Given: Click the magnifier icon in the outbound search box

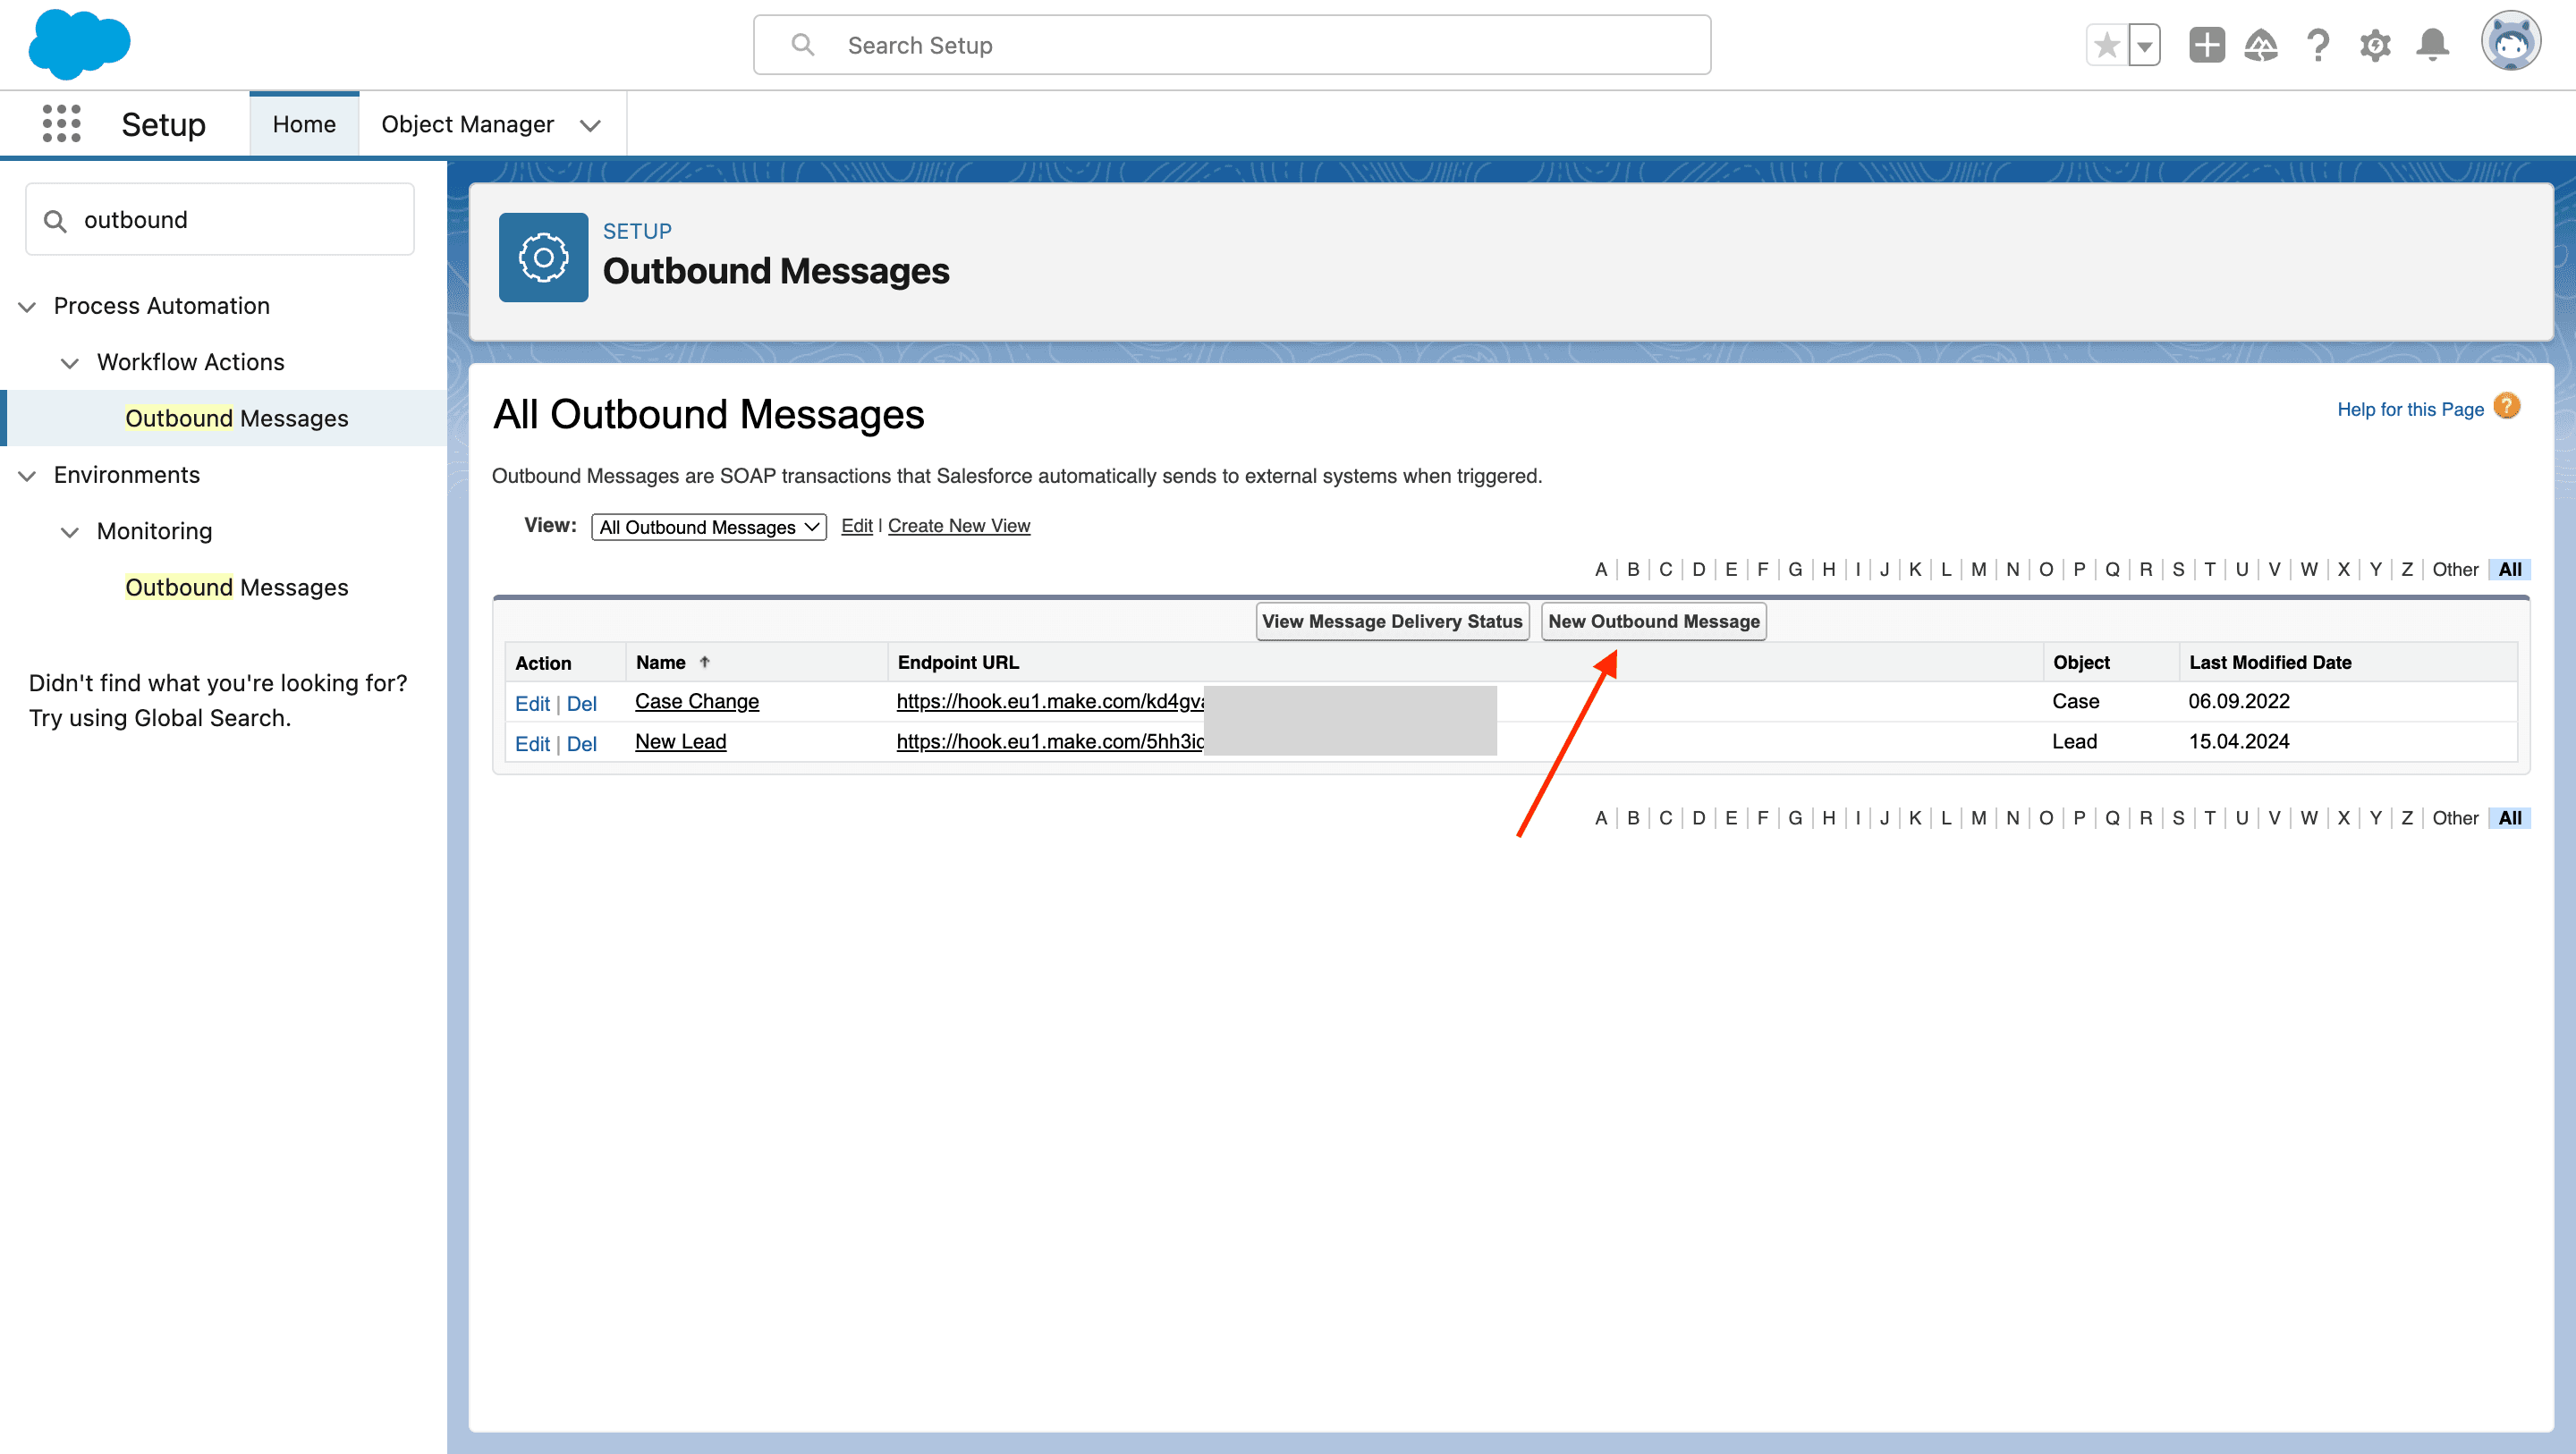Looking at the screenshot, I should [x=57, y=219].
